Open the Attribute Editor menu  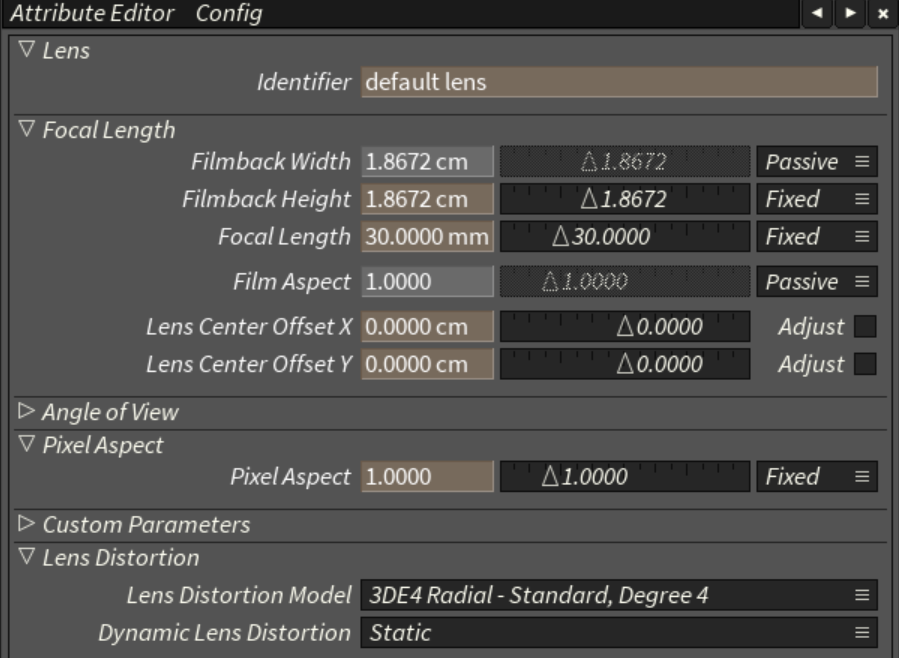[91, 14]
